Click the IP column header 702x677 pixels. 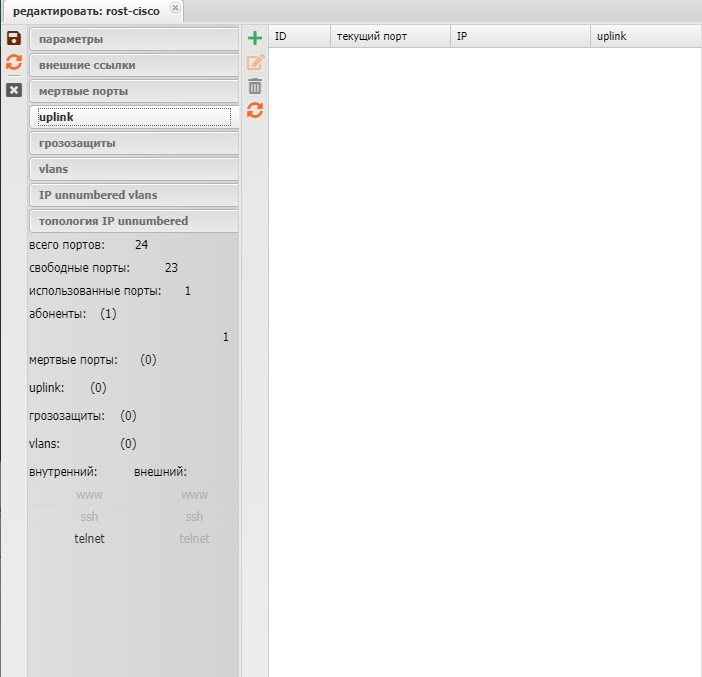tap(463, 36)
